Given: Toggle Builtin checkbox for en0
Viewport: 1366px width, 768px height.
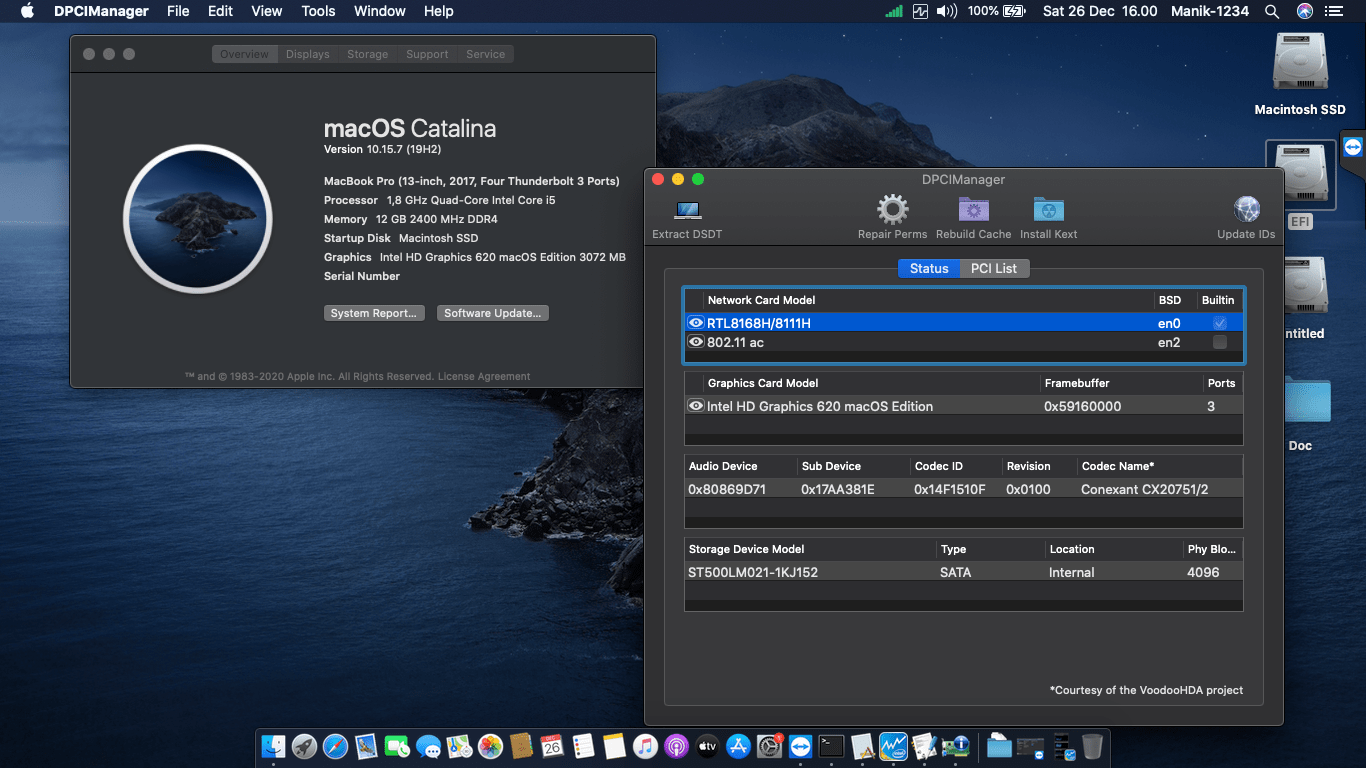Looking at the screenshot, I should (x=1219, y=323).
